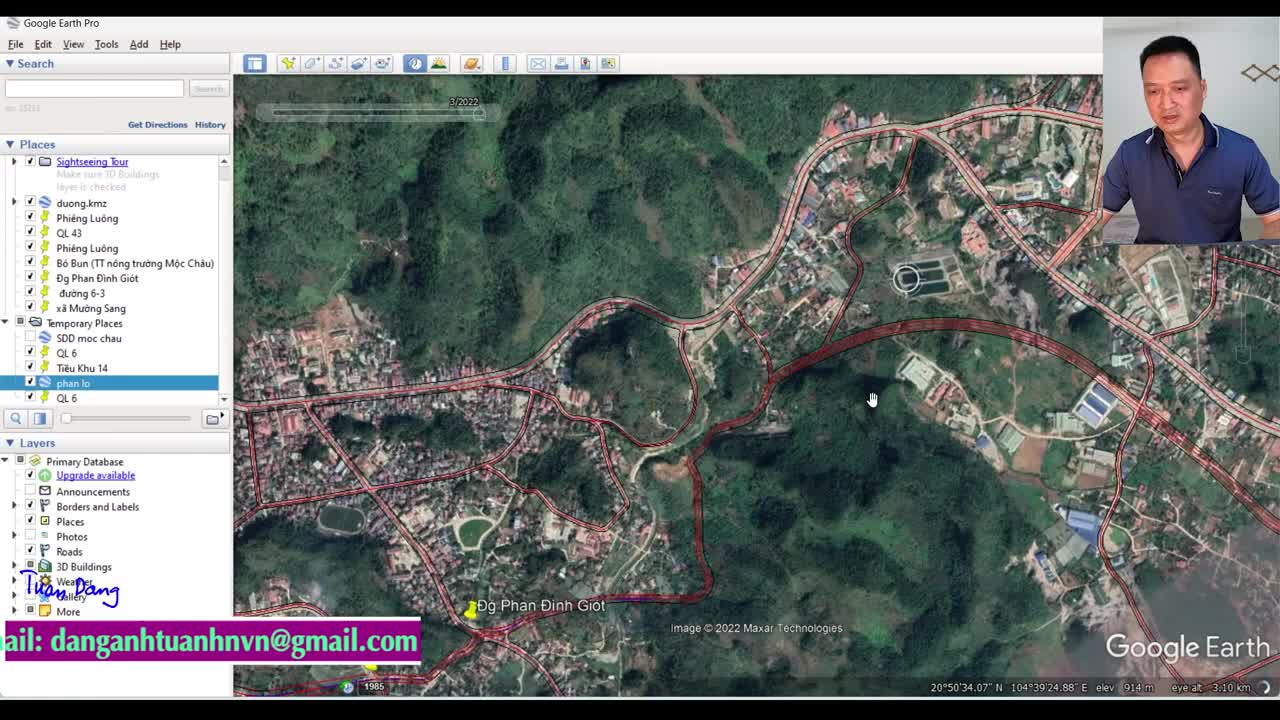1280x720 pixels.
Task: Click the 3D Buildings layer icon
Action: click(45, 567)
